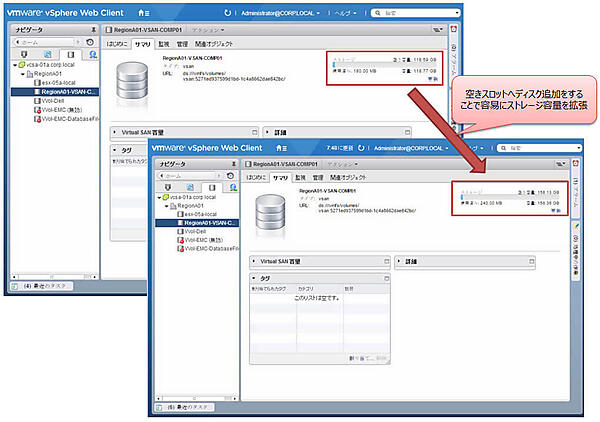The height and width of the screenshot is (422, 600).
Task: Open red alarms sidebar icon, front window
Action: pyautogui.click(x=575, y=163)
